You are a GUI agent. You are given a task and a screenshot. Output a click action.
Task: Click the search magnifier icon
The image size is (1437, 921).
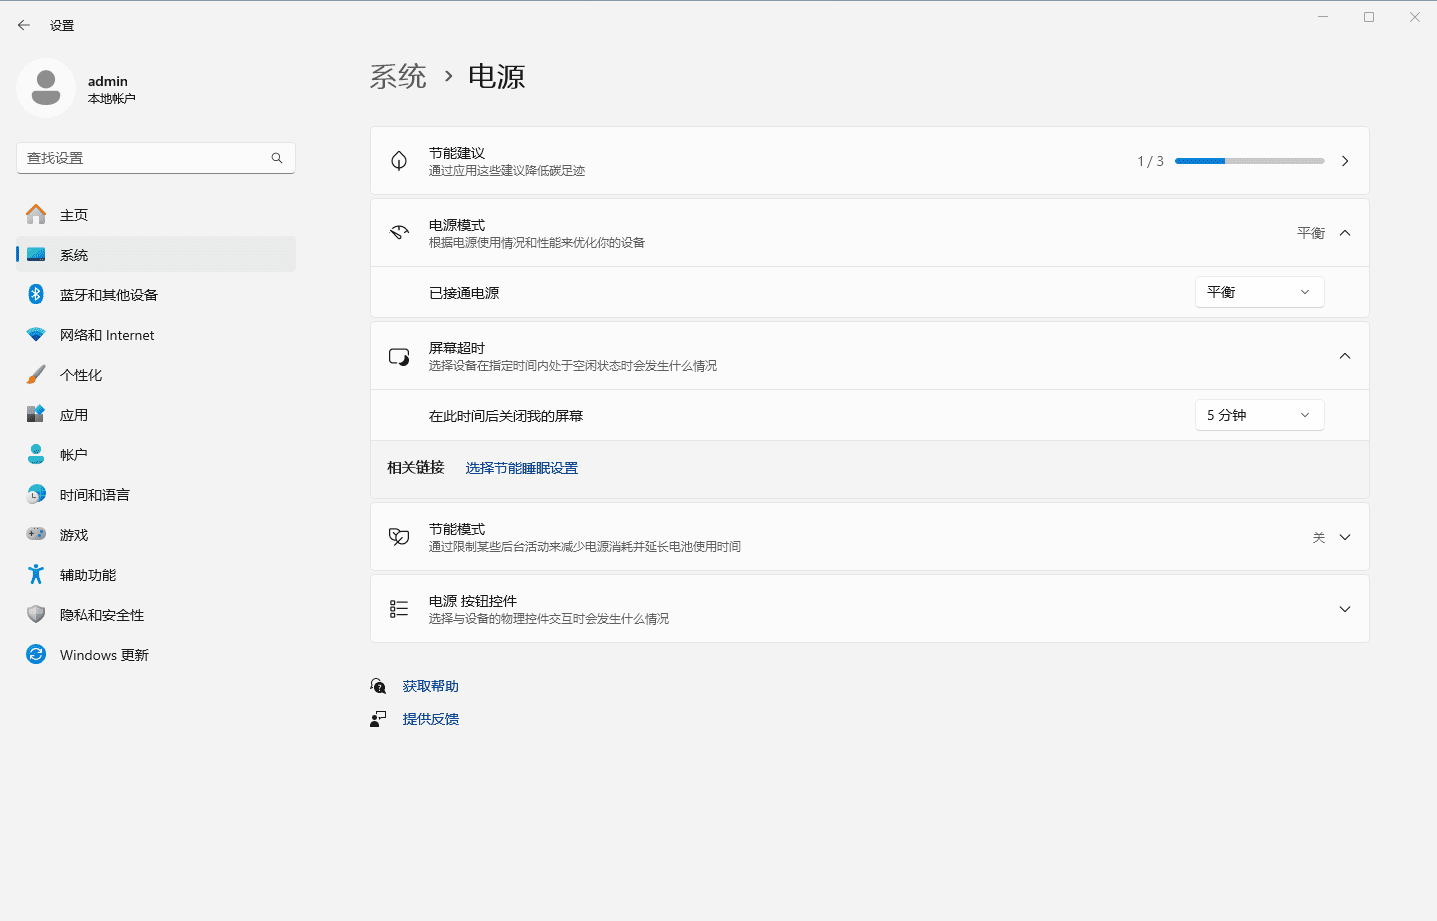[x=277, y=158]
